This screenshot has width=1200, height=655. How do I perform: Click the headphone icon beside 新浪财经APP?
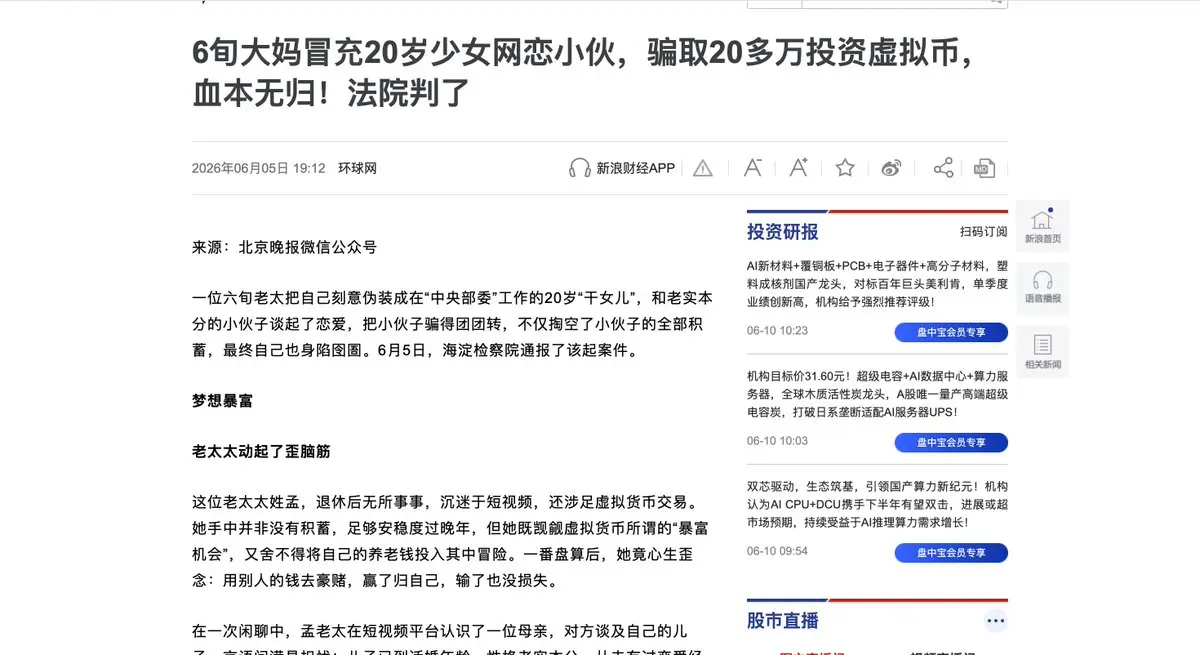click(x=580, y=168)
